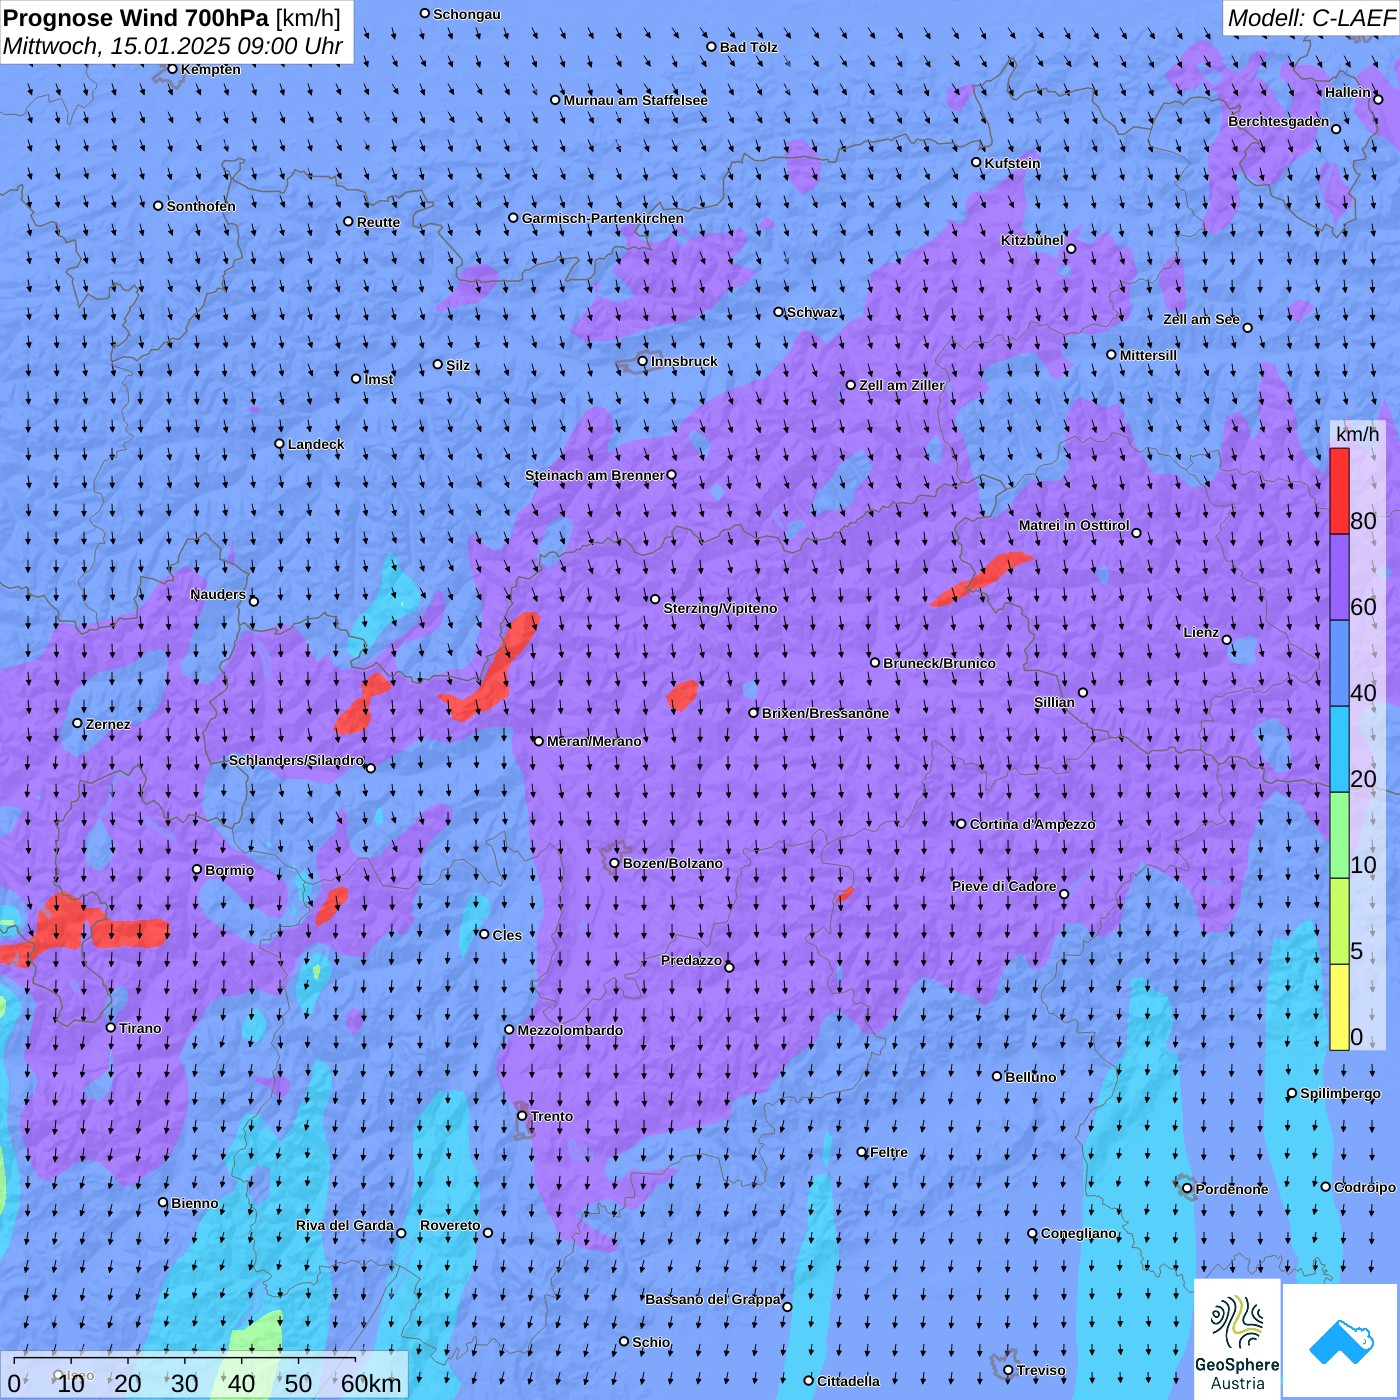The width and height of the screenshot is (1400, 1400).
Task: Click the Treviso label
Action: (1041, 1371)
